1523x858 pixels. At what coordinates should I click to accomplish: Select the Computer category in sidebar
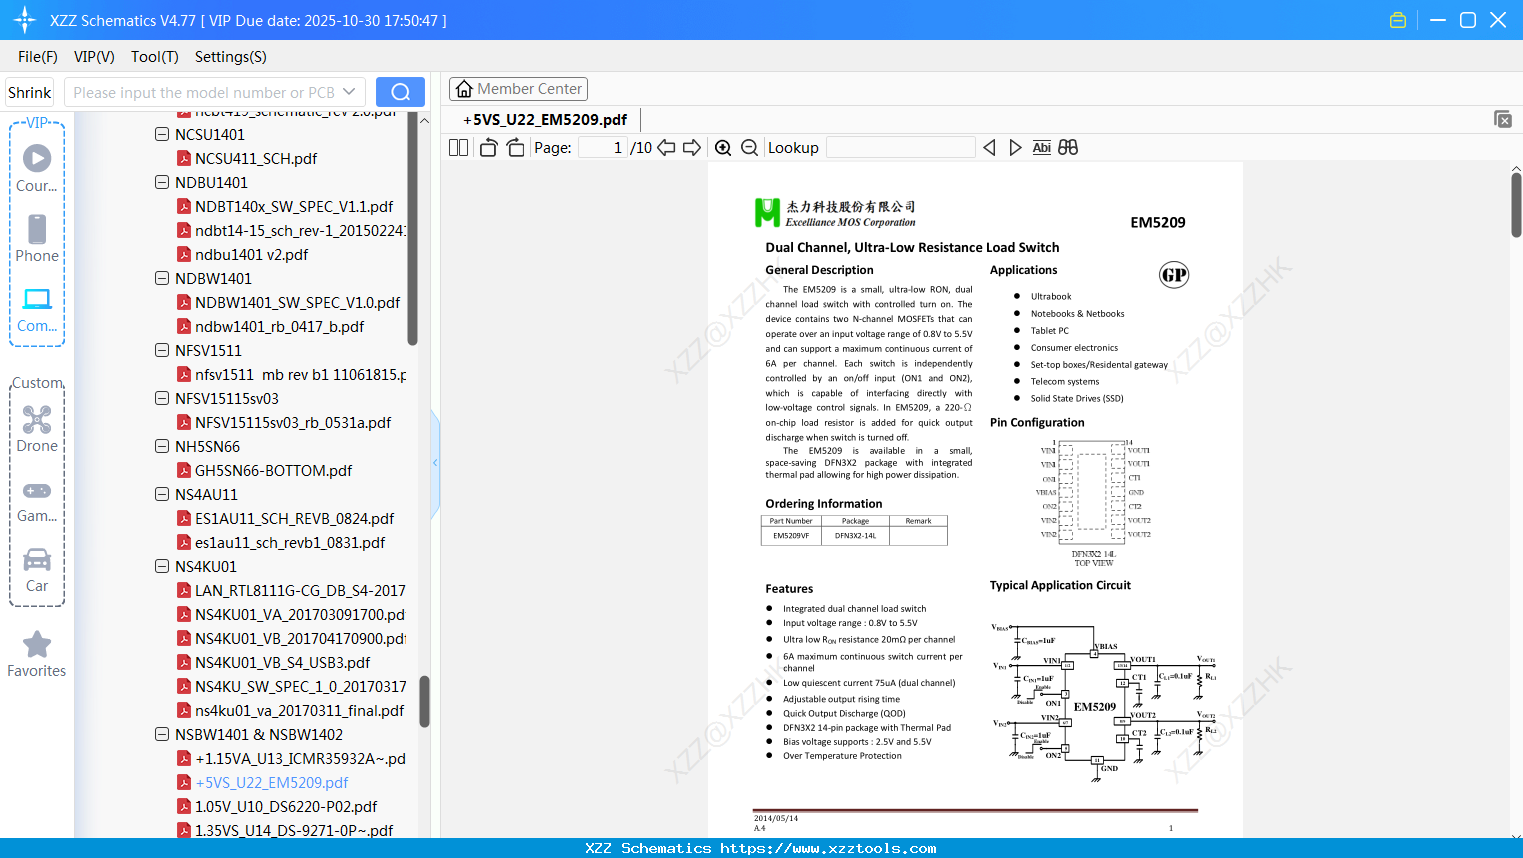click(x=37, y=310)
